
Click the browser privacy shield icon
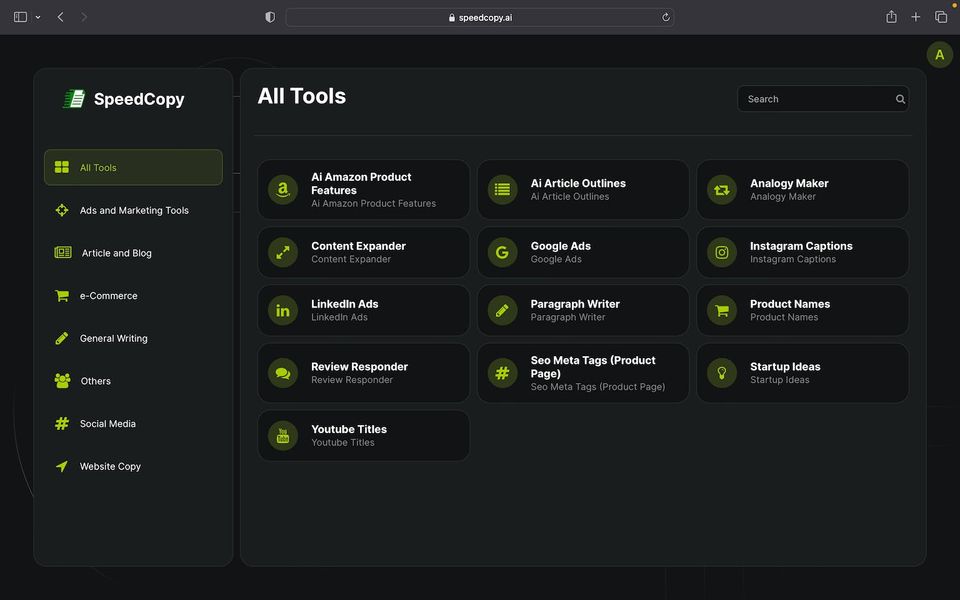pyautogui.click(x=270, y=17)
